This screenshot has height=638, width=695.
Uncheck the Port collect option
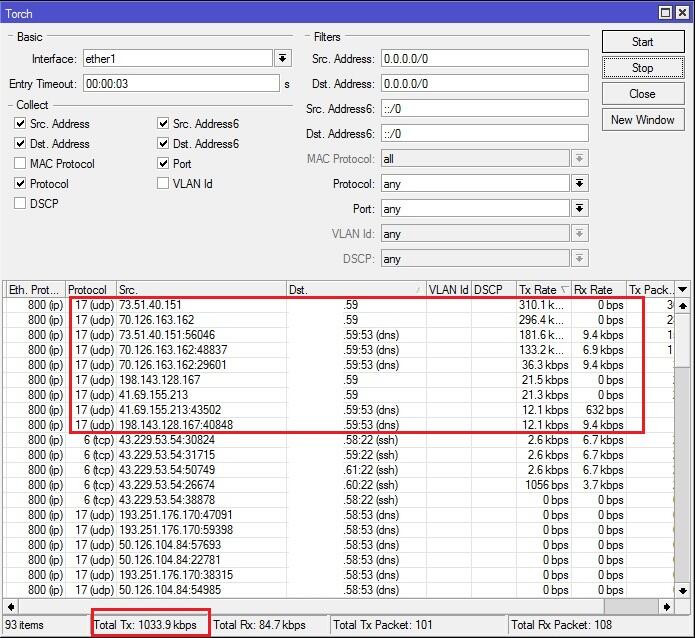(x=164, y=164)
